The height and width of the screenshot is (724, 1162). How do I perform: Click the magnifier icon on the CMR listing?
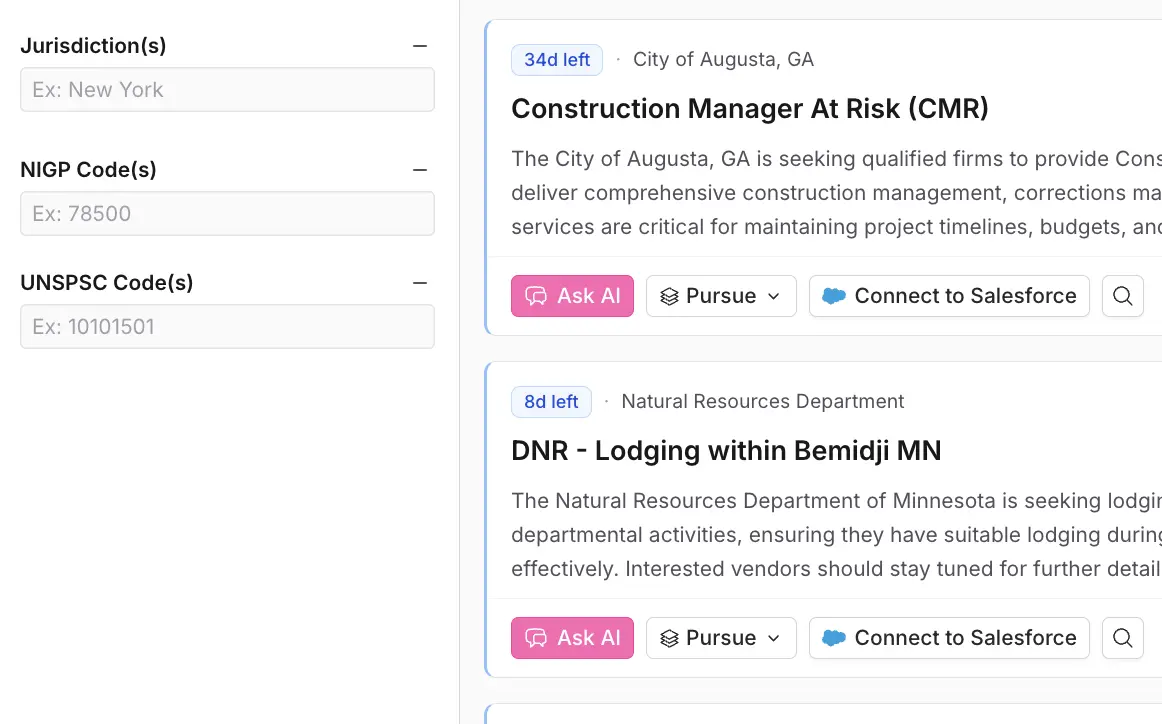pyautogui.click(x=1122, y=296)
